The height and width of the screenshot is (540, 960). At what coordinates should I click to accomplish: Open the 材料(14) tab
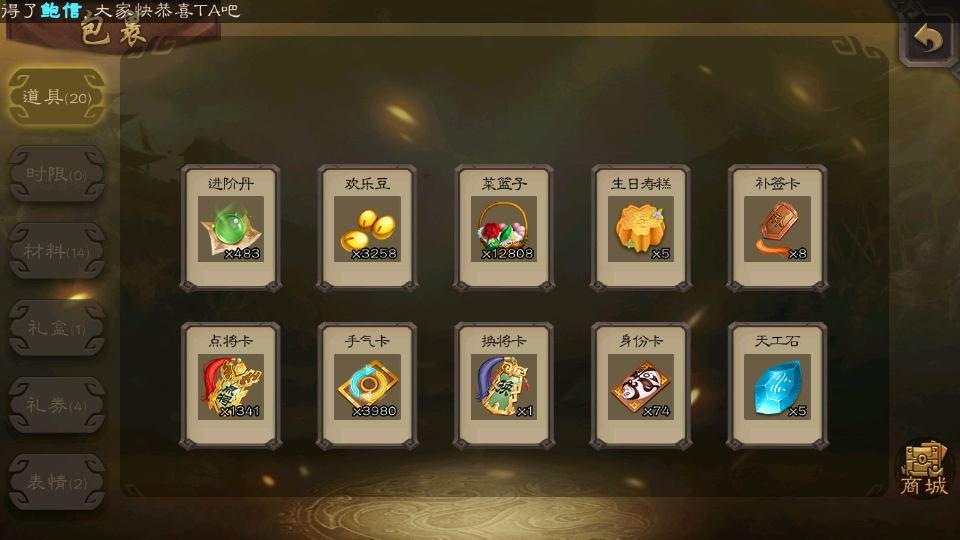(57, 251)
